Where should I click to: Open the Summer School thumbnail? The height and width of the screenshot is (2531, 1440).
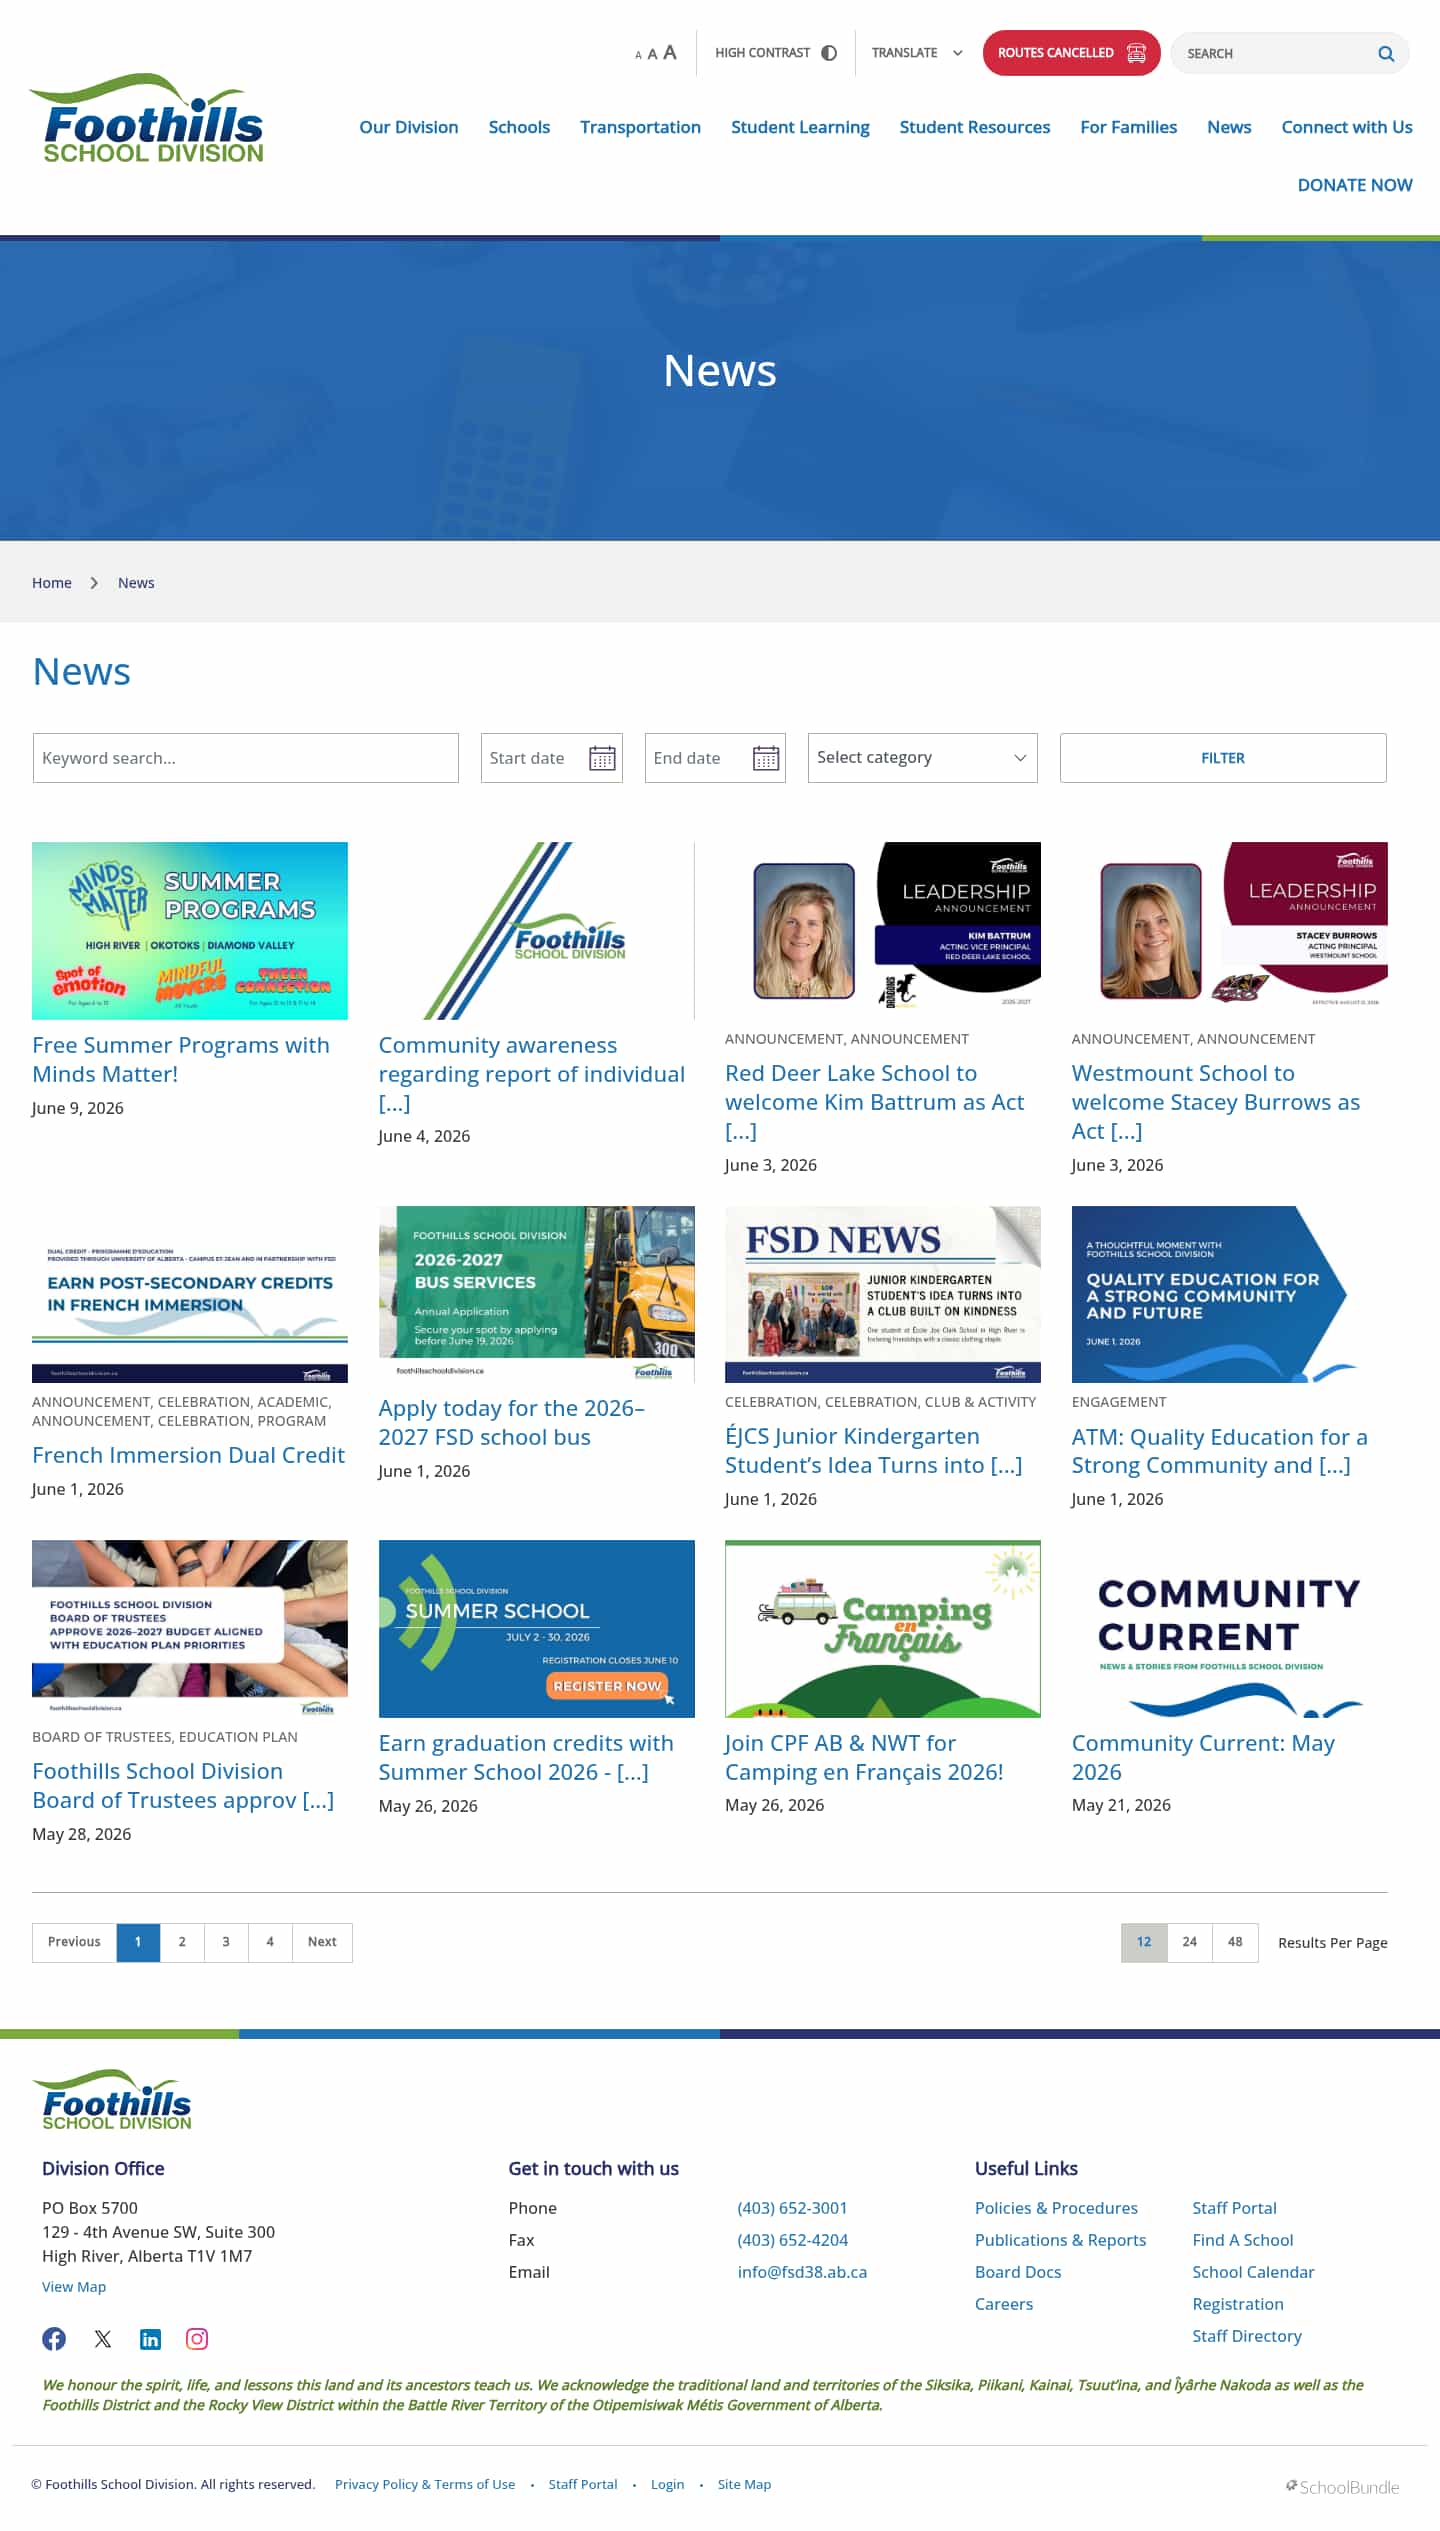coord(537,1629)
